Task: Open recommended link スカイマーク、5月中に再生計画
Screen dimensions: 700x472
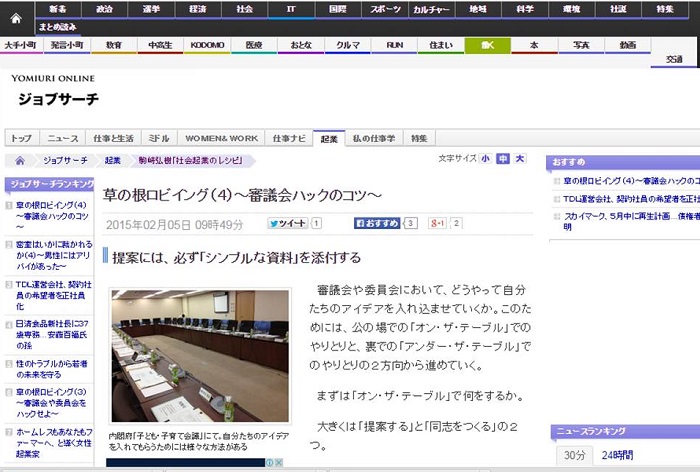Action: click(631, 221)
